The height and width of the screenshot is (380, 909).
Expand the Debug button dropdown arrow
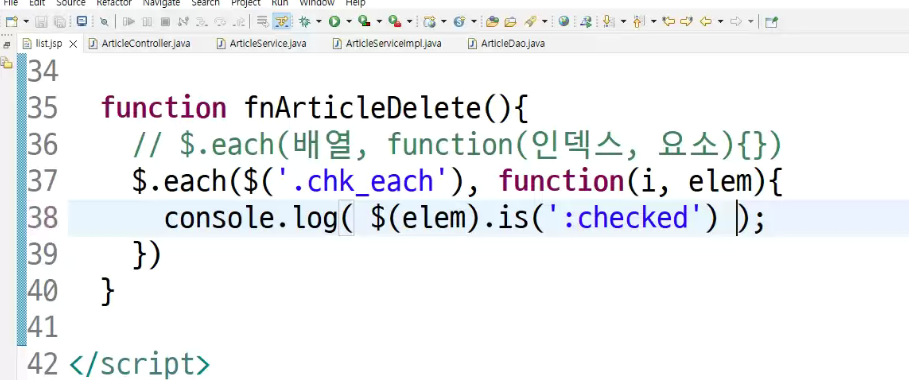[x=318, y=22]
